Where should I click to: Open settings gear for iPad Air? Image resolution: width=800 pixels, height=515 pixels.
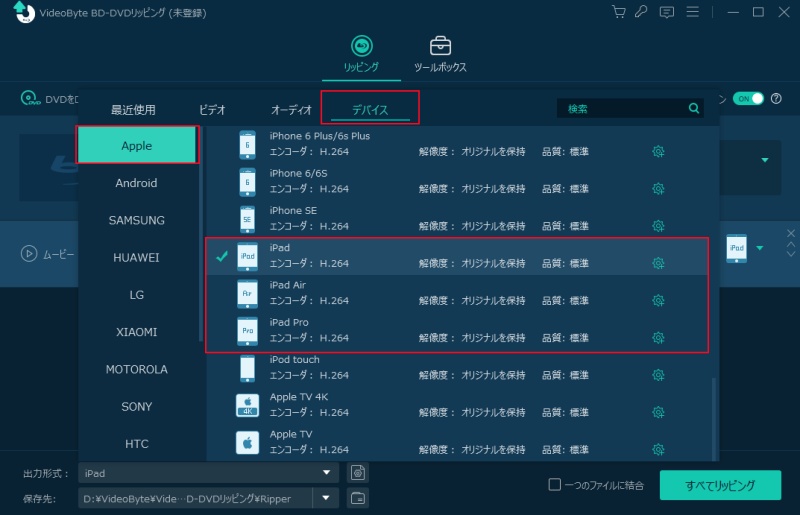[658, 301]
